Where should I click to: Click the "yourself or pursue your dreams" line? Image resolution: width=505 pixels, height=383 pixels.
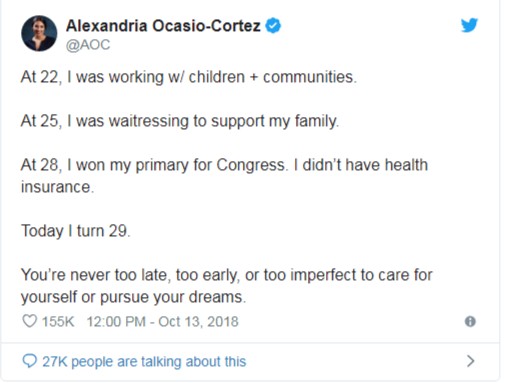[133, 297]
